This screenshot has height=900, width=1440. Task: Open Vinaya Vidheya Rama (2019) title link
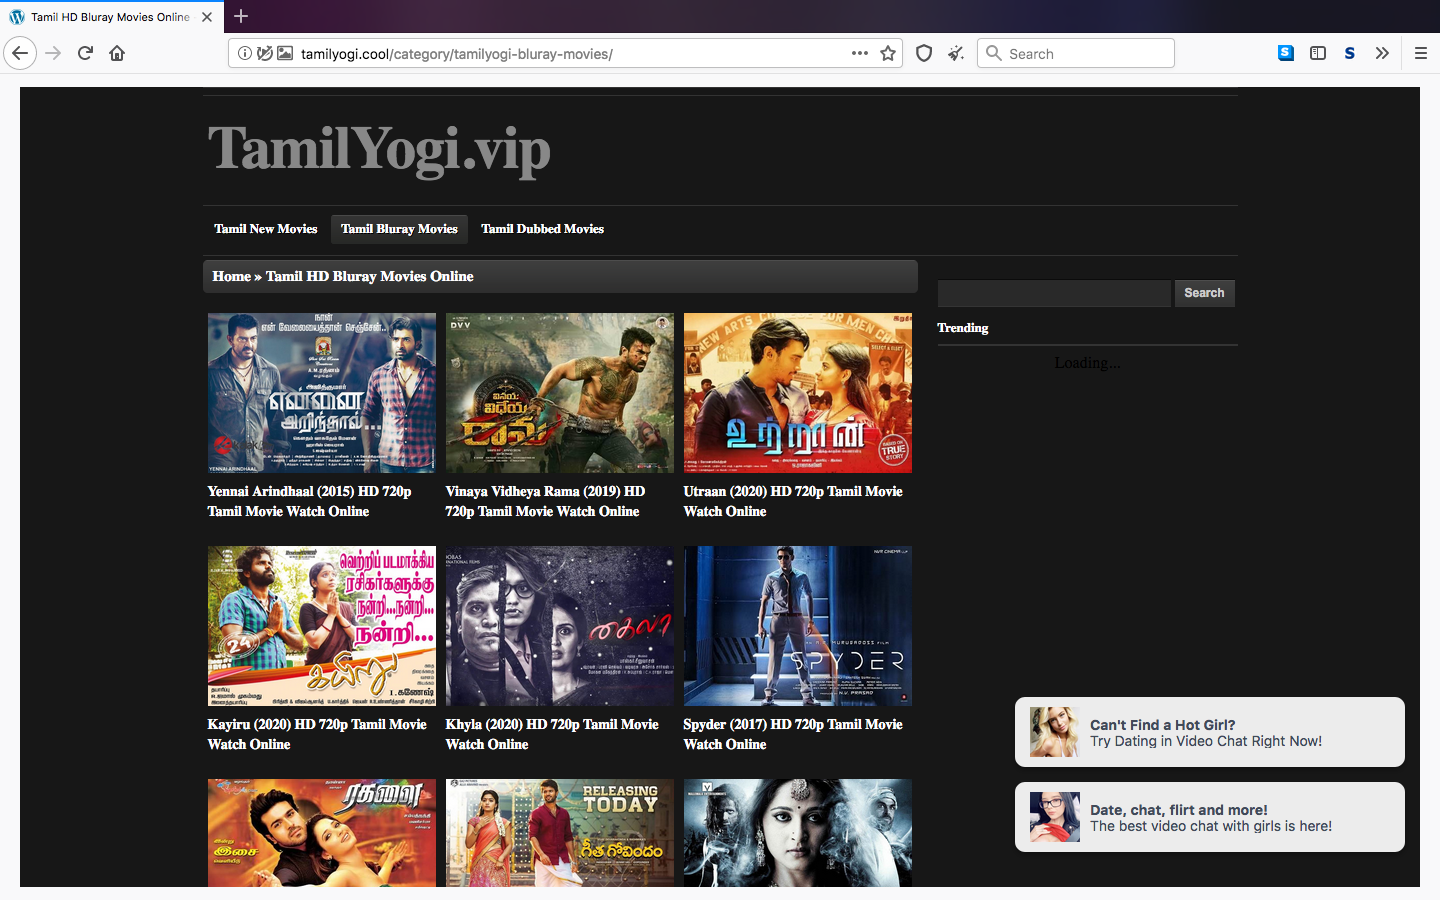546,501
